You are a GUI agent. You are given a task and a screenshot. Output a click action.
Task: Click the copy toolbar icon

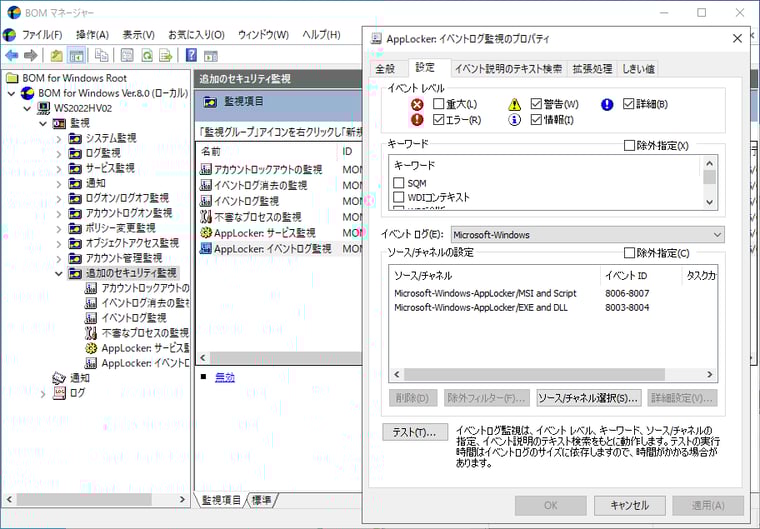pyautogui.click(x=101, y=55)
